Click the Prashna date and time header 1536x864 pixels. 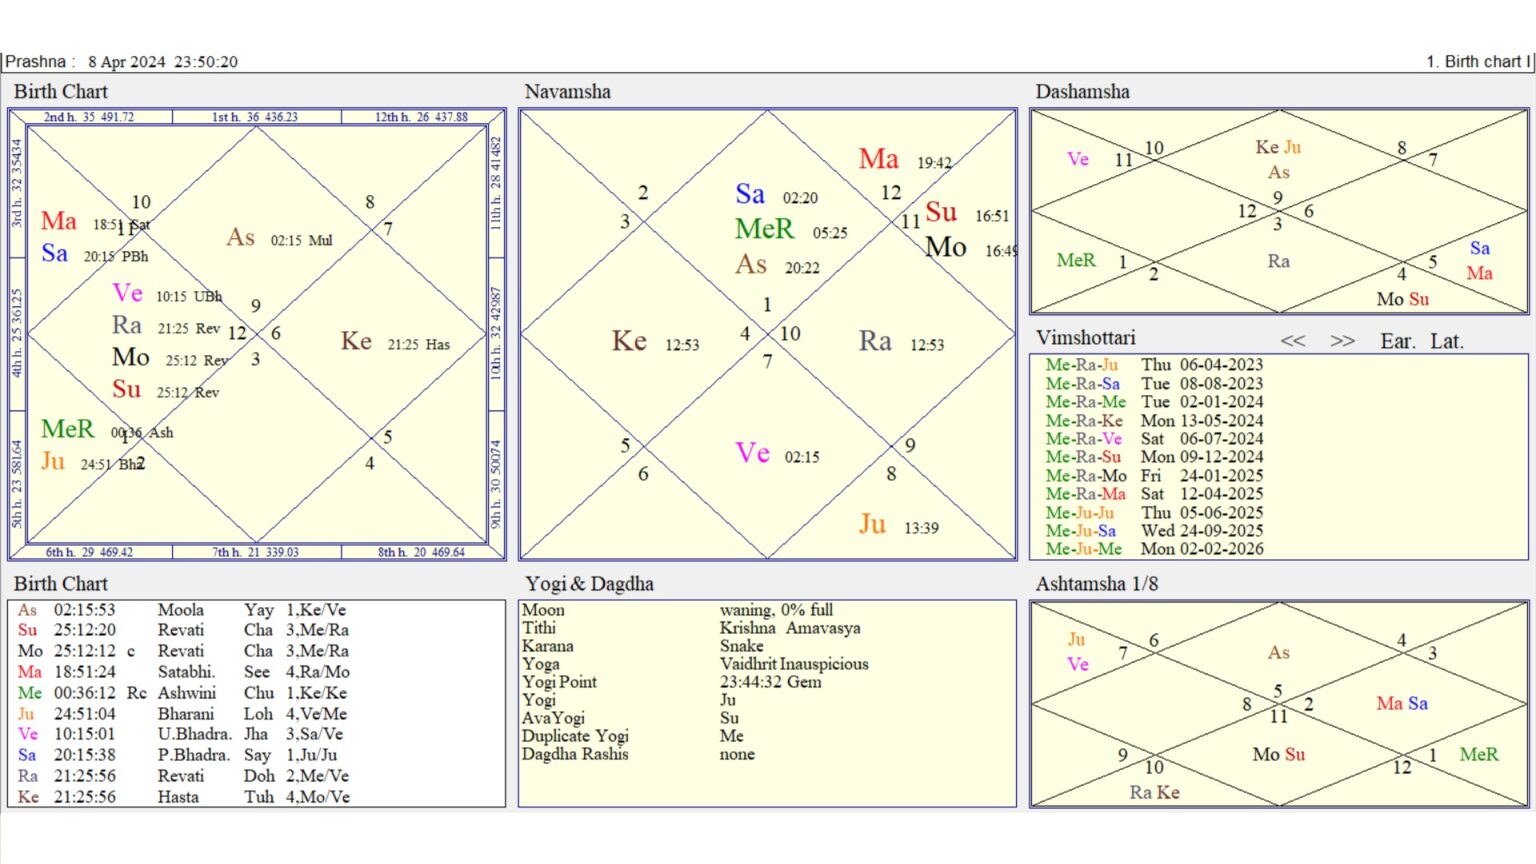coord(122,61)
